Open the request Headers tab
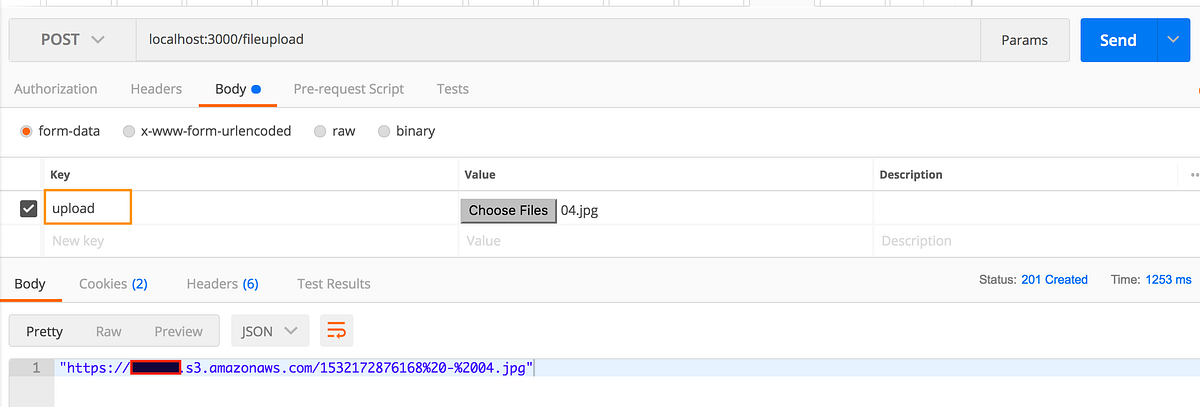 tap(156, 89)
